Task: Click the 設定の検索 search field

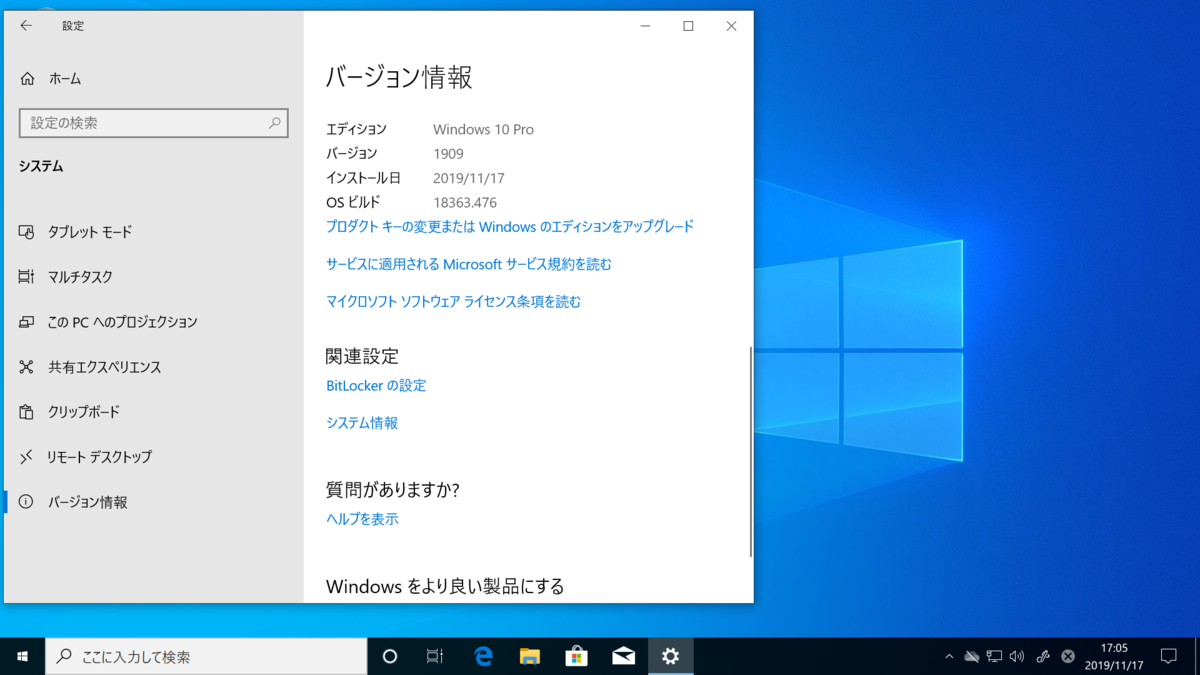Action: tap(154, 123)
